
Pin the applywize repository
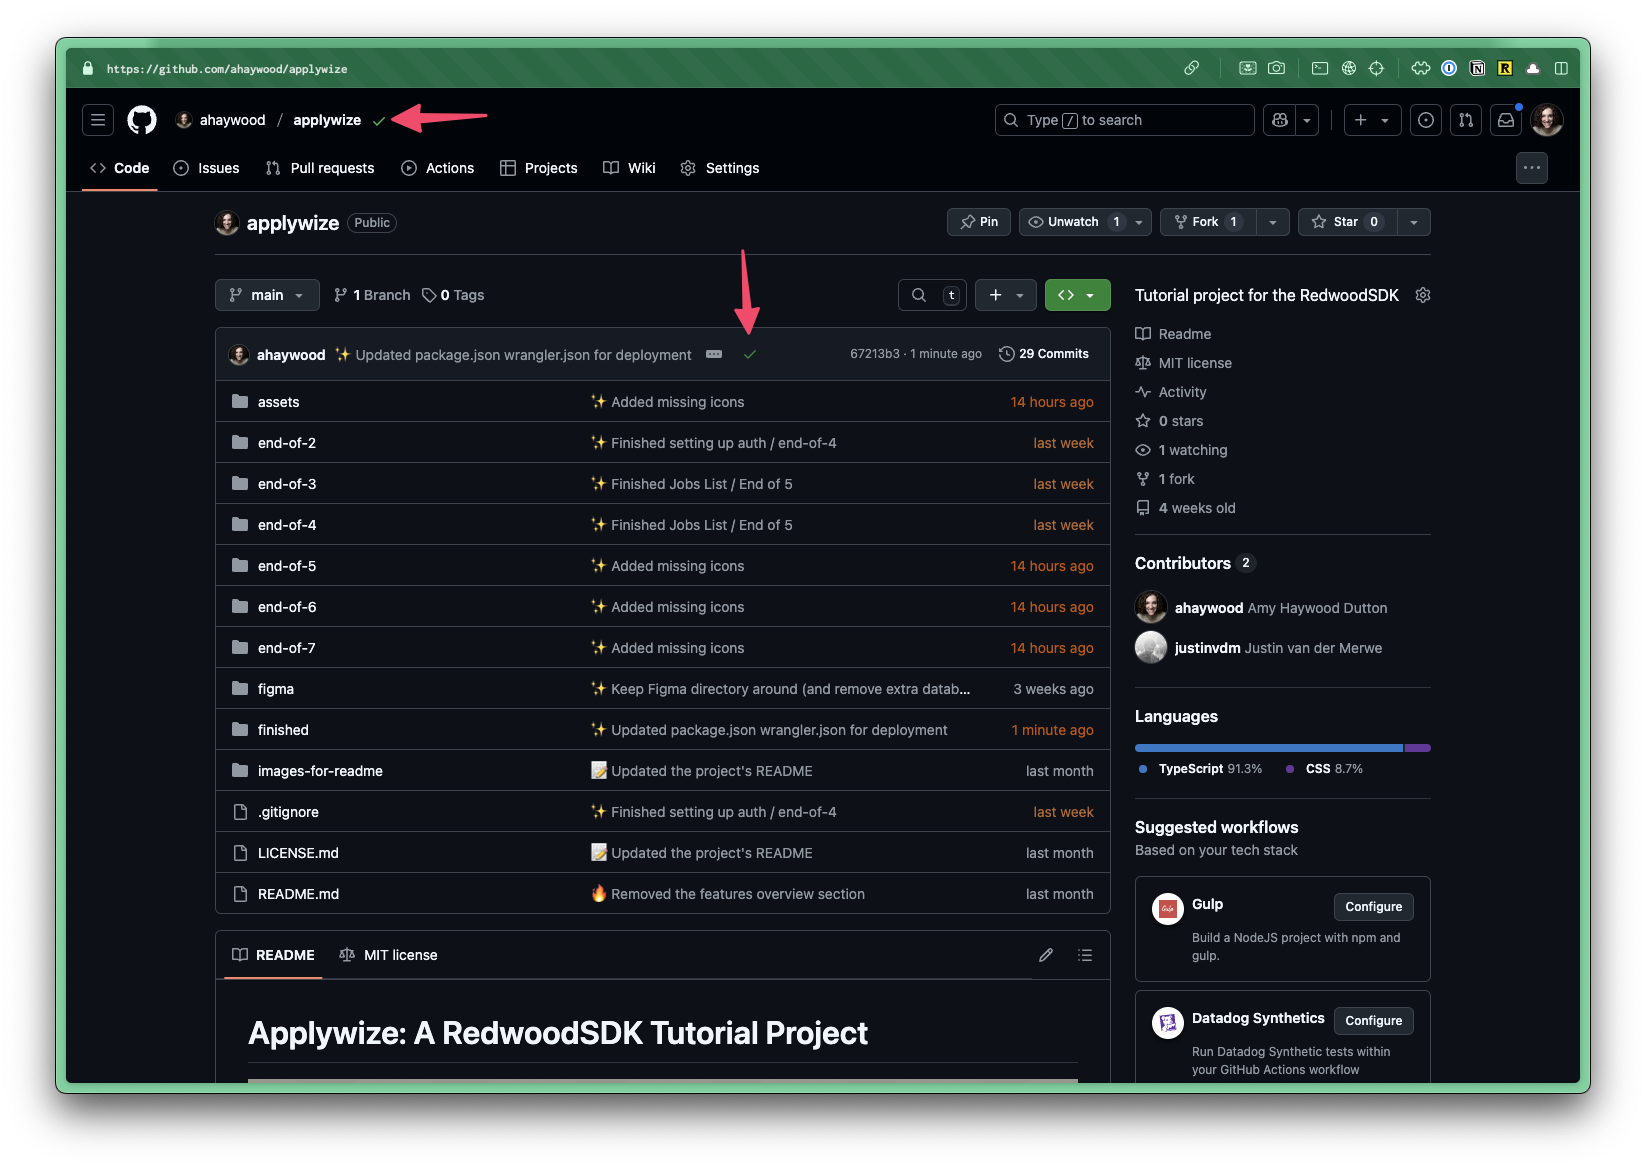coord(978,221)
